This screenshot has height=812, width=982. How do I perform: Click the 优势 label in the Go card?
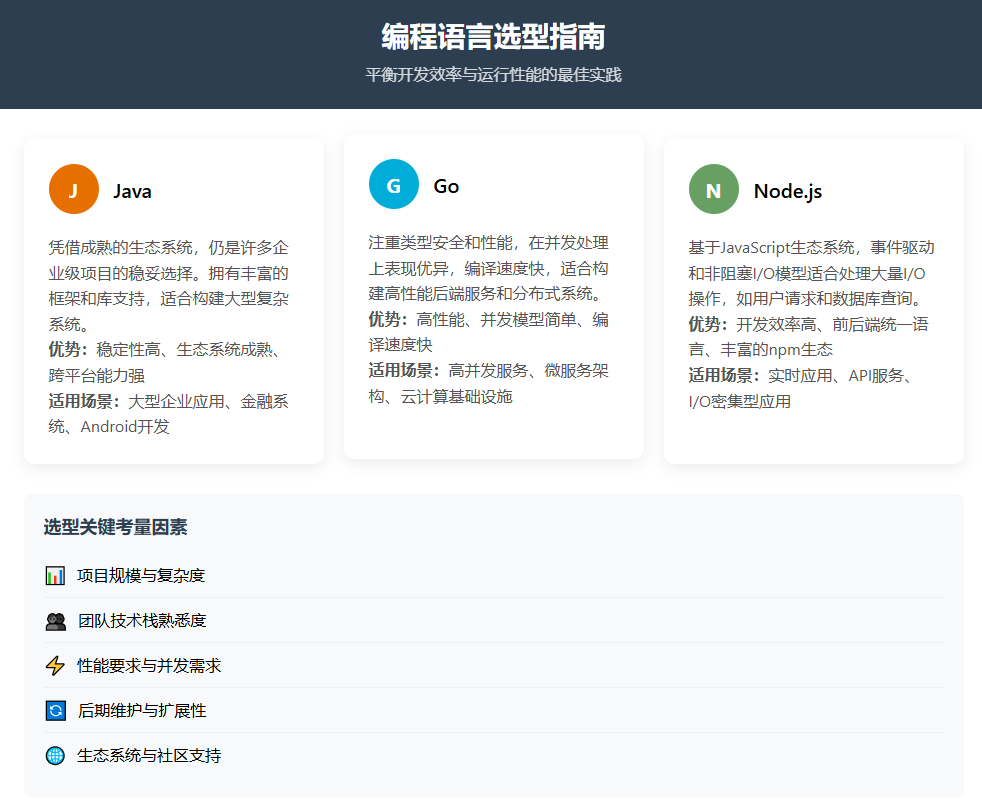[x=388, y=319]
